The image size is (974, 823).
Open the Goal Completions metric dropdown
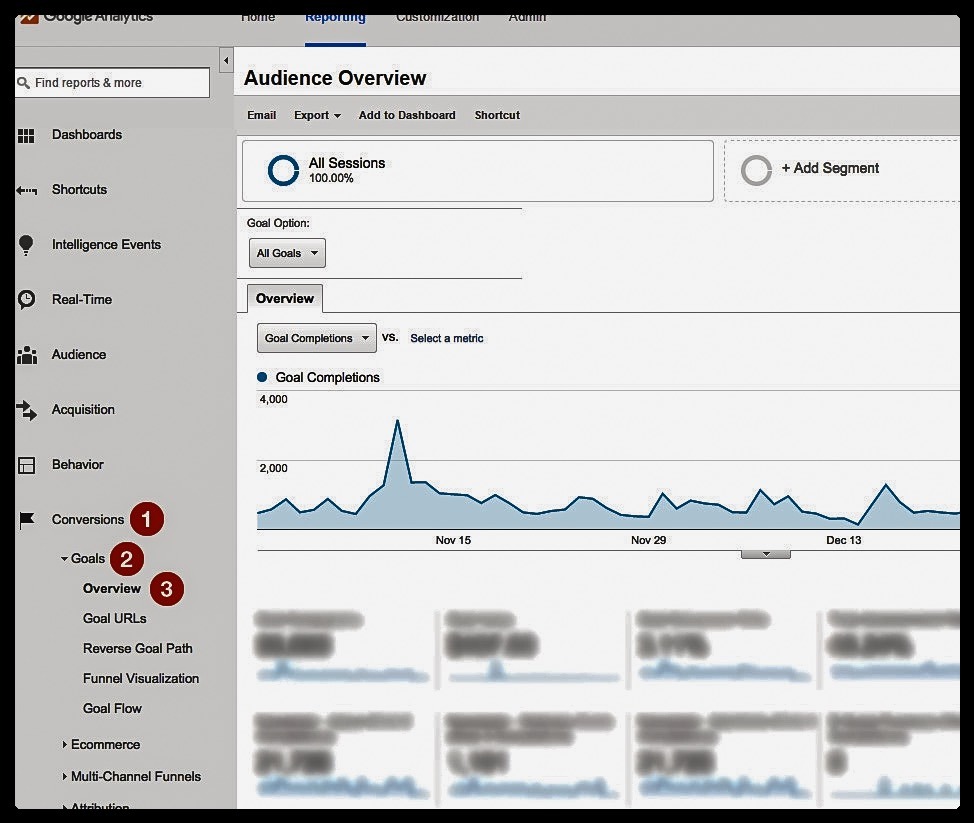[x=317, y=338]
